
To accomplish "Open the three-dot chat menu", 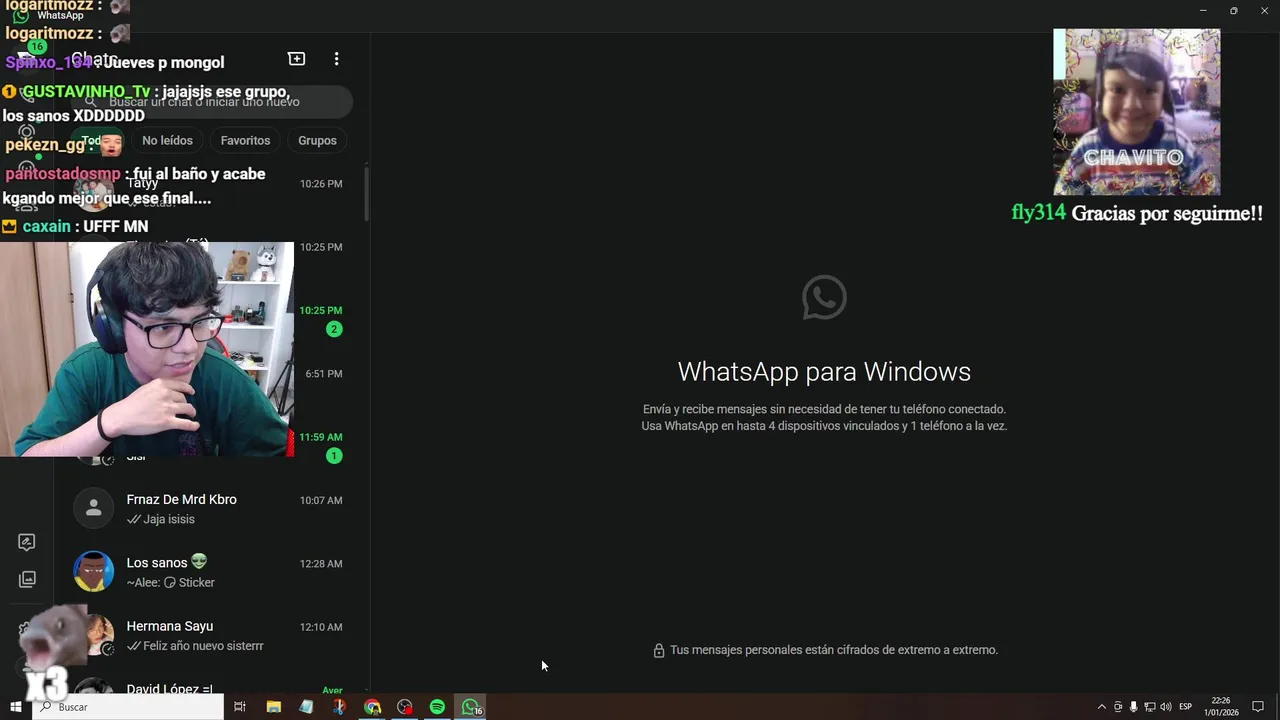I will (x=336, y=59).
